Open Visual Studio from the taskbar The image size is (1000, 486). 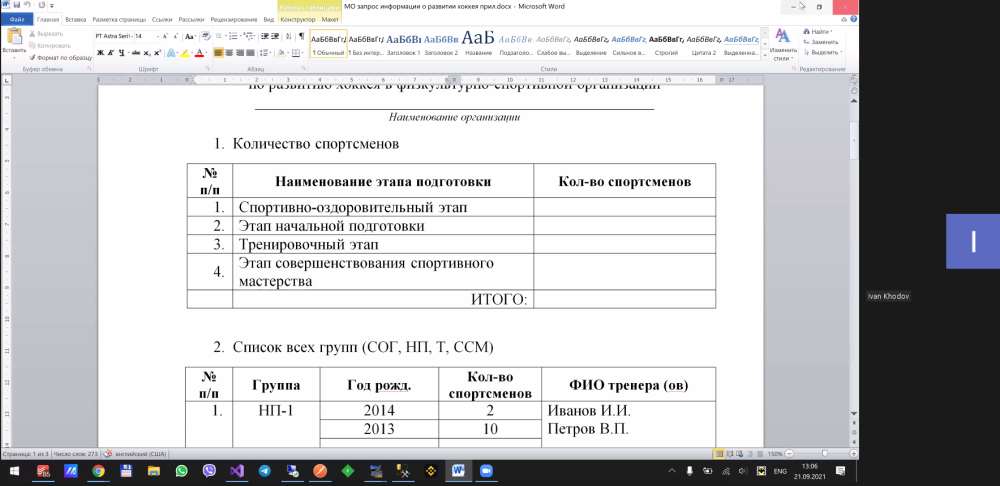click(x=237, y=471)
